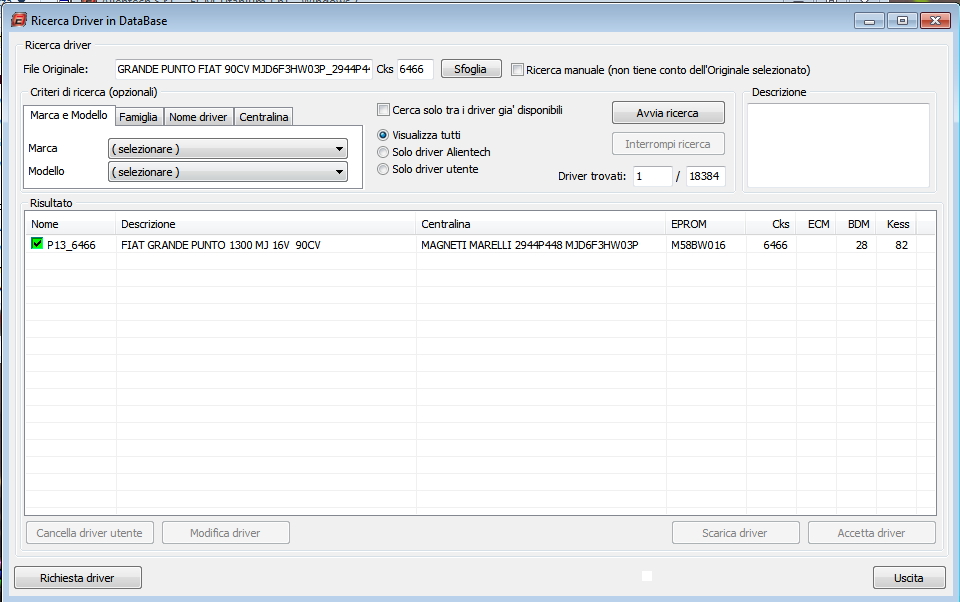960x602 pixels.
Task: Click the M58BW016 EPROM cell
Action: [698, 245]
